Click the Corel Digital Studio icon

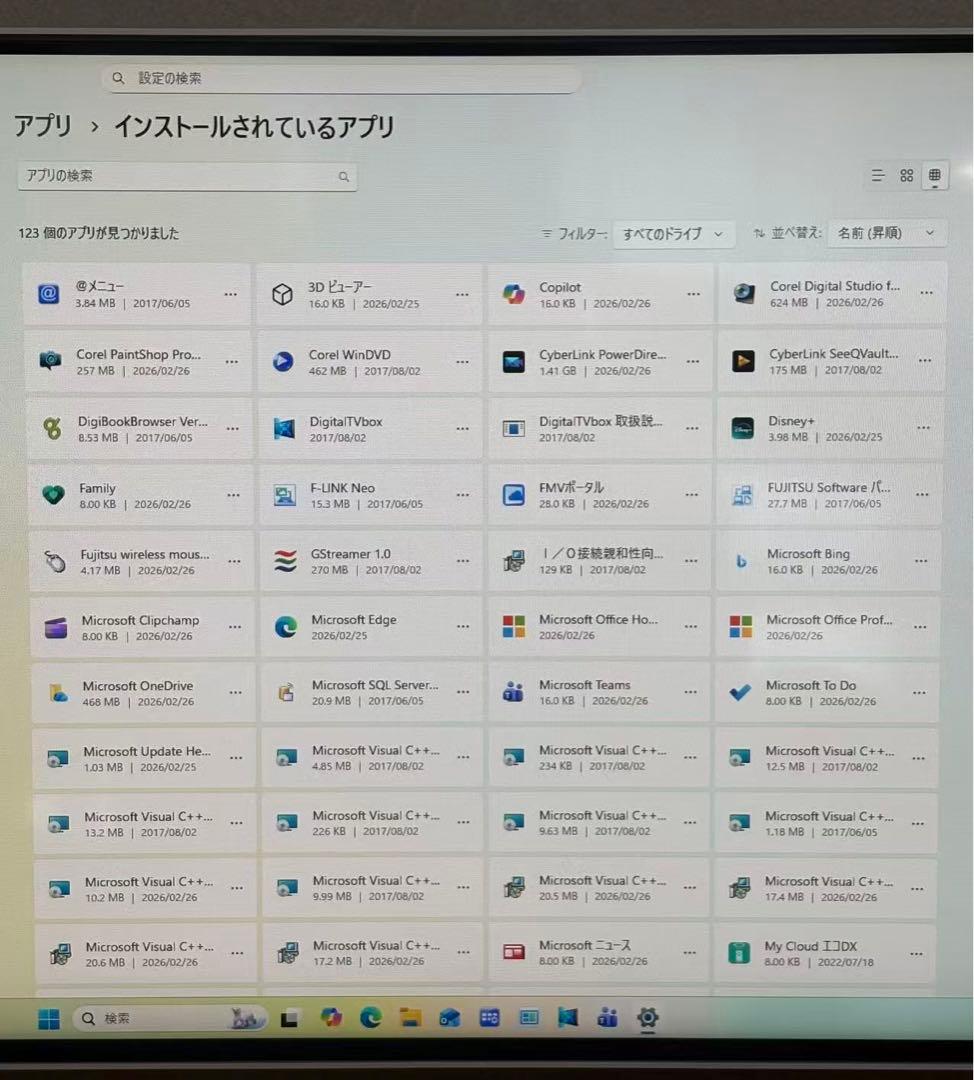744,293
